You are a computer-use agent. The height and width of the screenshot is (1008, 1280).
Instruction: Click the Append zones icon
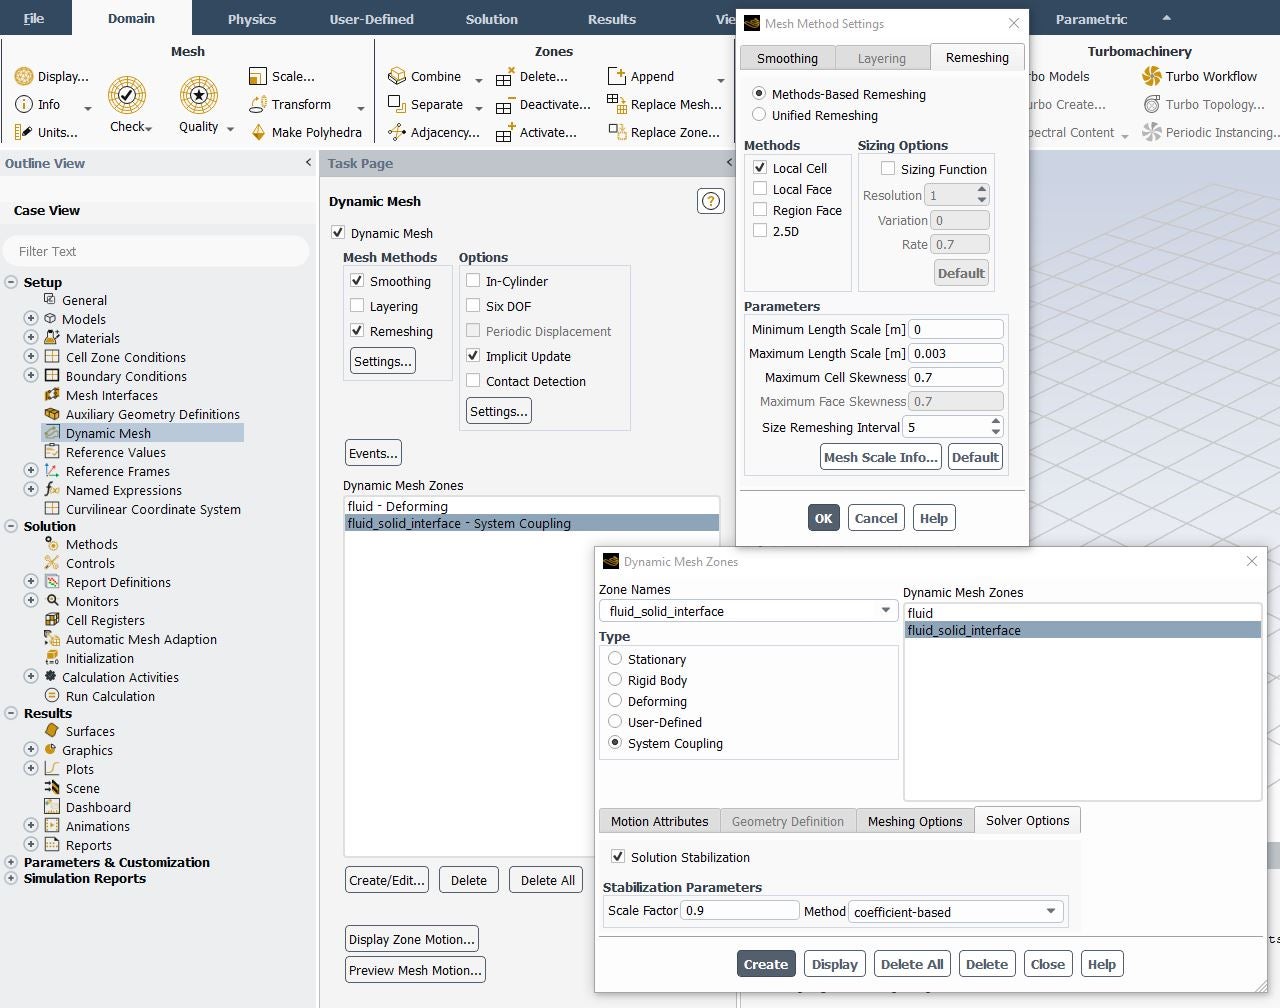tap(616, 76)
